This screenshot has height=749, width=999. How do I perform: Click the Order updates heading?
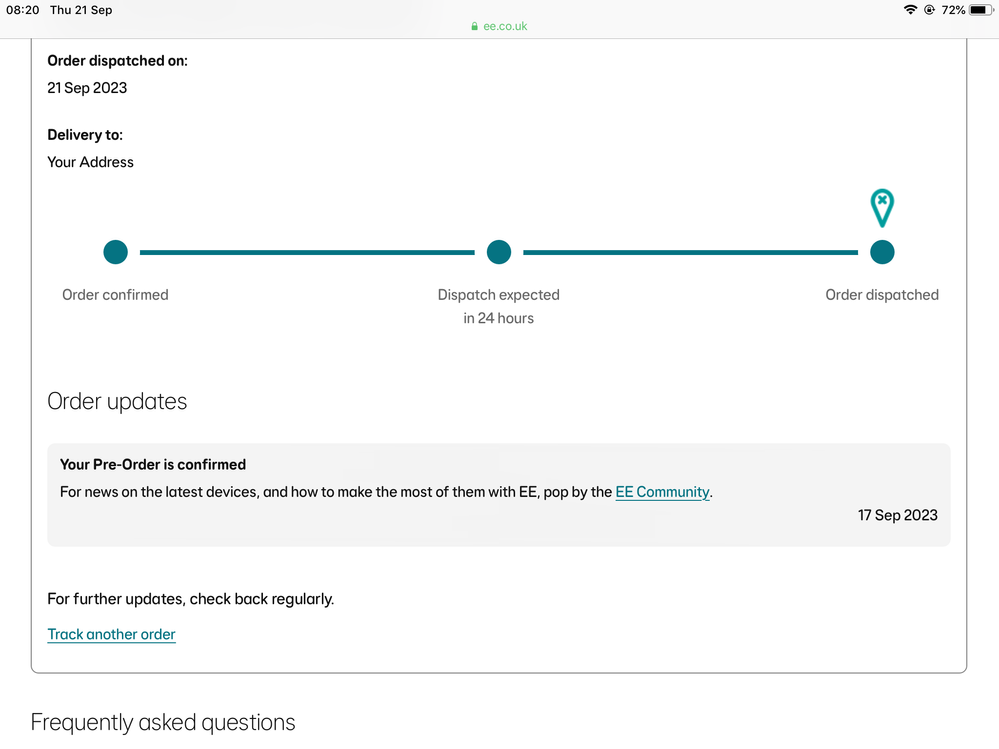coord(117,402)
